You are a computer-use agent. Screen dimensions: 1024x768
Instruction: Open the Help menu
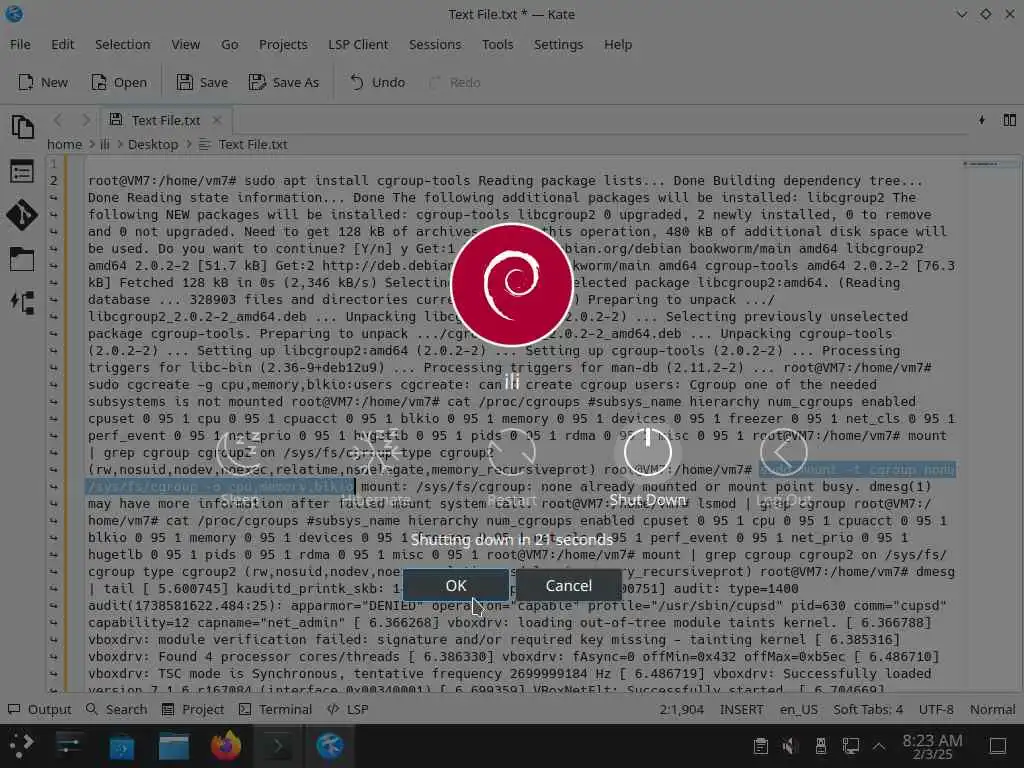click(x=618, y=44)
